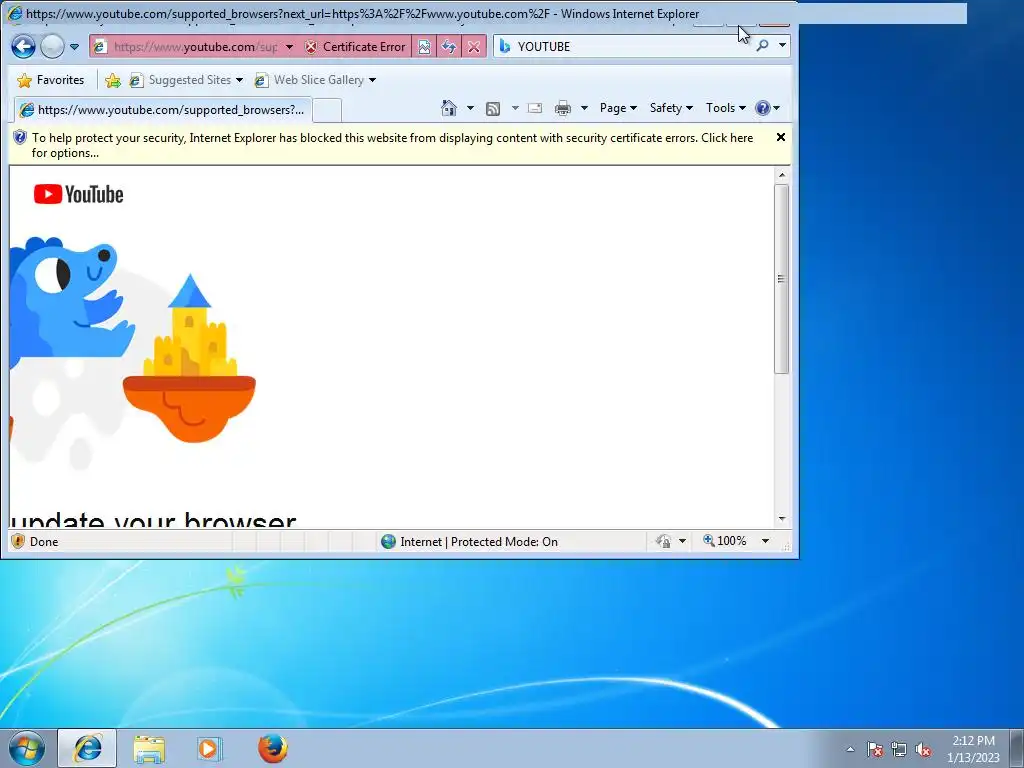Click the 100% zoom level button
Screen dimensions: 1024x768
click(x=725, y=541)
